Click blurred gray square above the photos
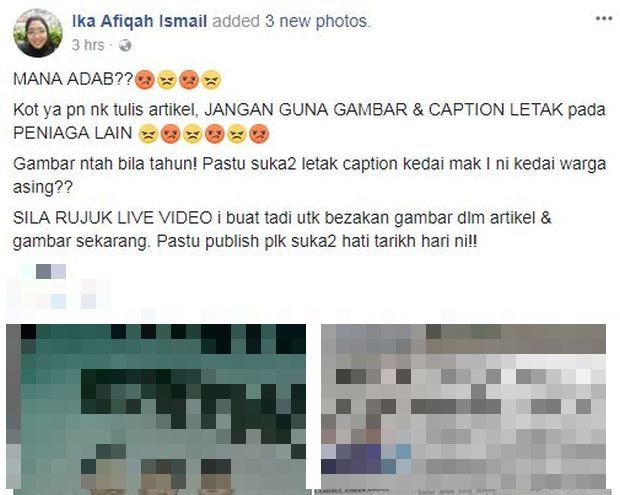Screen dimensions: 620x495 click(43, 272)
